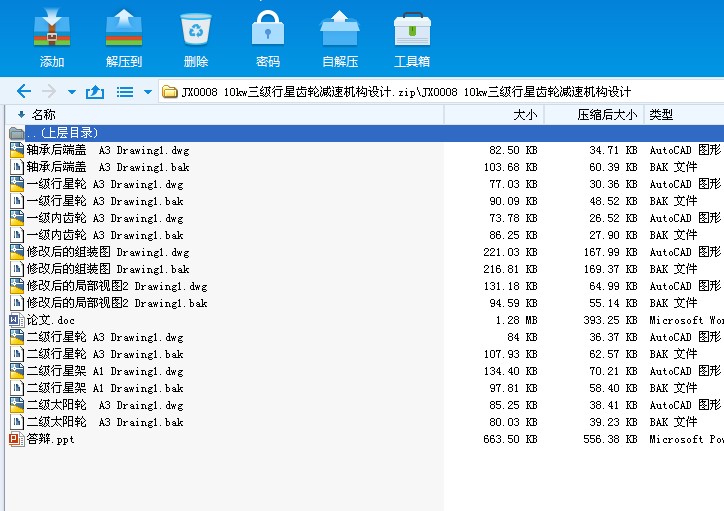Click the 556.38 KB compressed size
The image size is (724, 511).
(x=610, y=439)
